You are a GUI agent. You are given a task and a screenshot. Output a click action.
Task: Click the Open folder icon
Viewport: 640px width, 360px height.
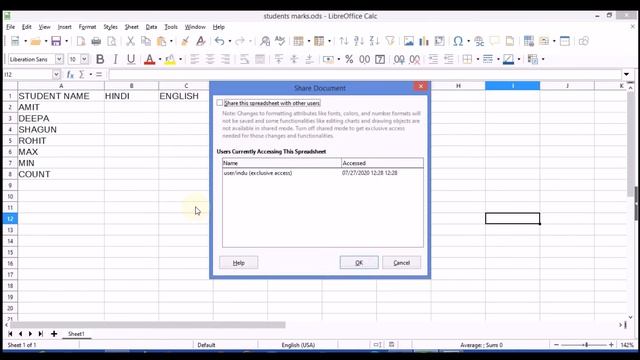tap(36, 41)
